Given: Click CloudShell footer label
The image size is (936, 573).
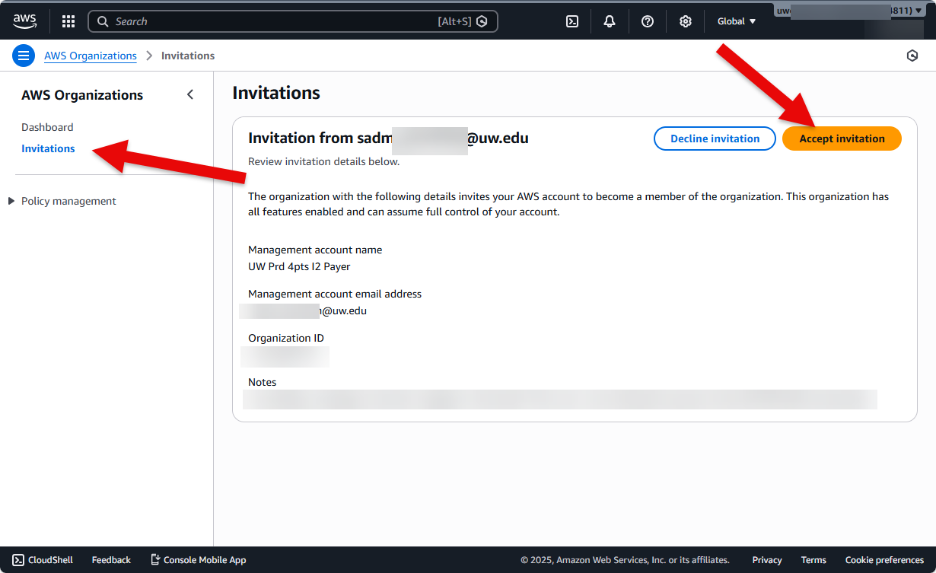Looking at the screenshot, I should tap(51, 560).
